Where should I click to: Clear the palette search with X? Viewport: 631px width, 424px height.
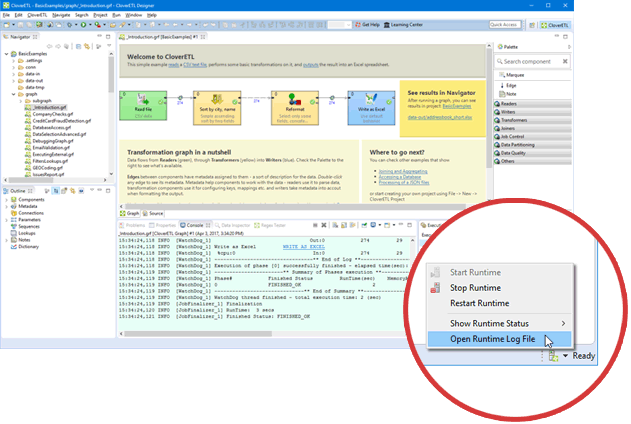click(x=565, y=62)
